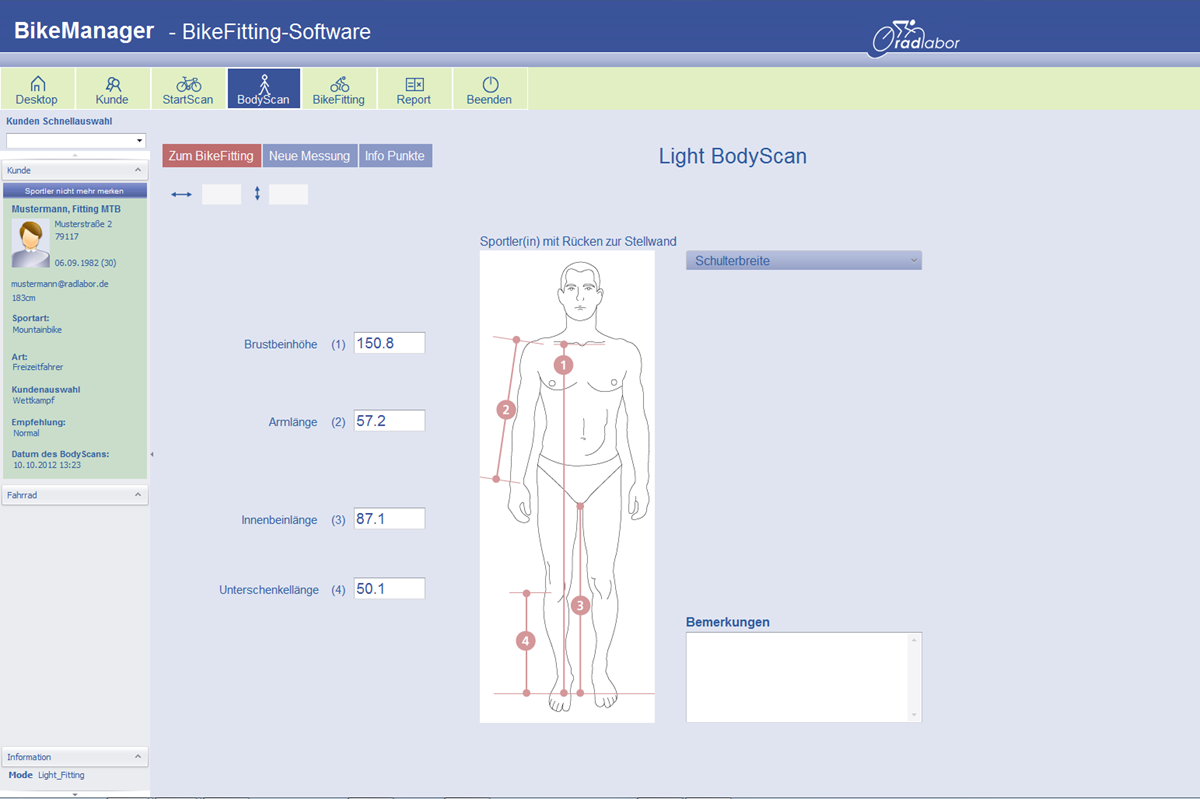
Task: Select the Innenbeinlänge input field
Action: point(390,519)
